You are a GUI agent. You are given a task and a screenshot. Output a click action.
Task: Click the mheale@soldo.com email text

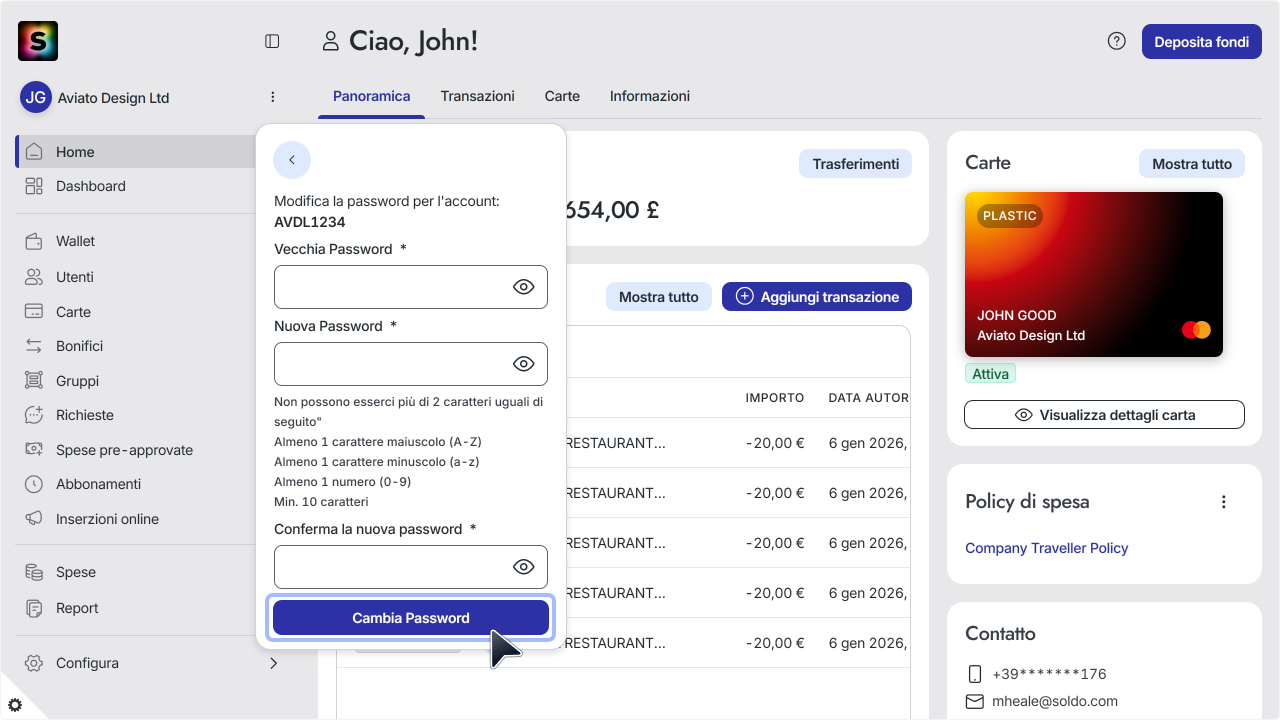pyautogui.click(x=1055, y=702)
